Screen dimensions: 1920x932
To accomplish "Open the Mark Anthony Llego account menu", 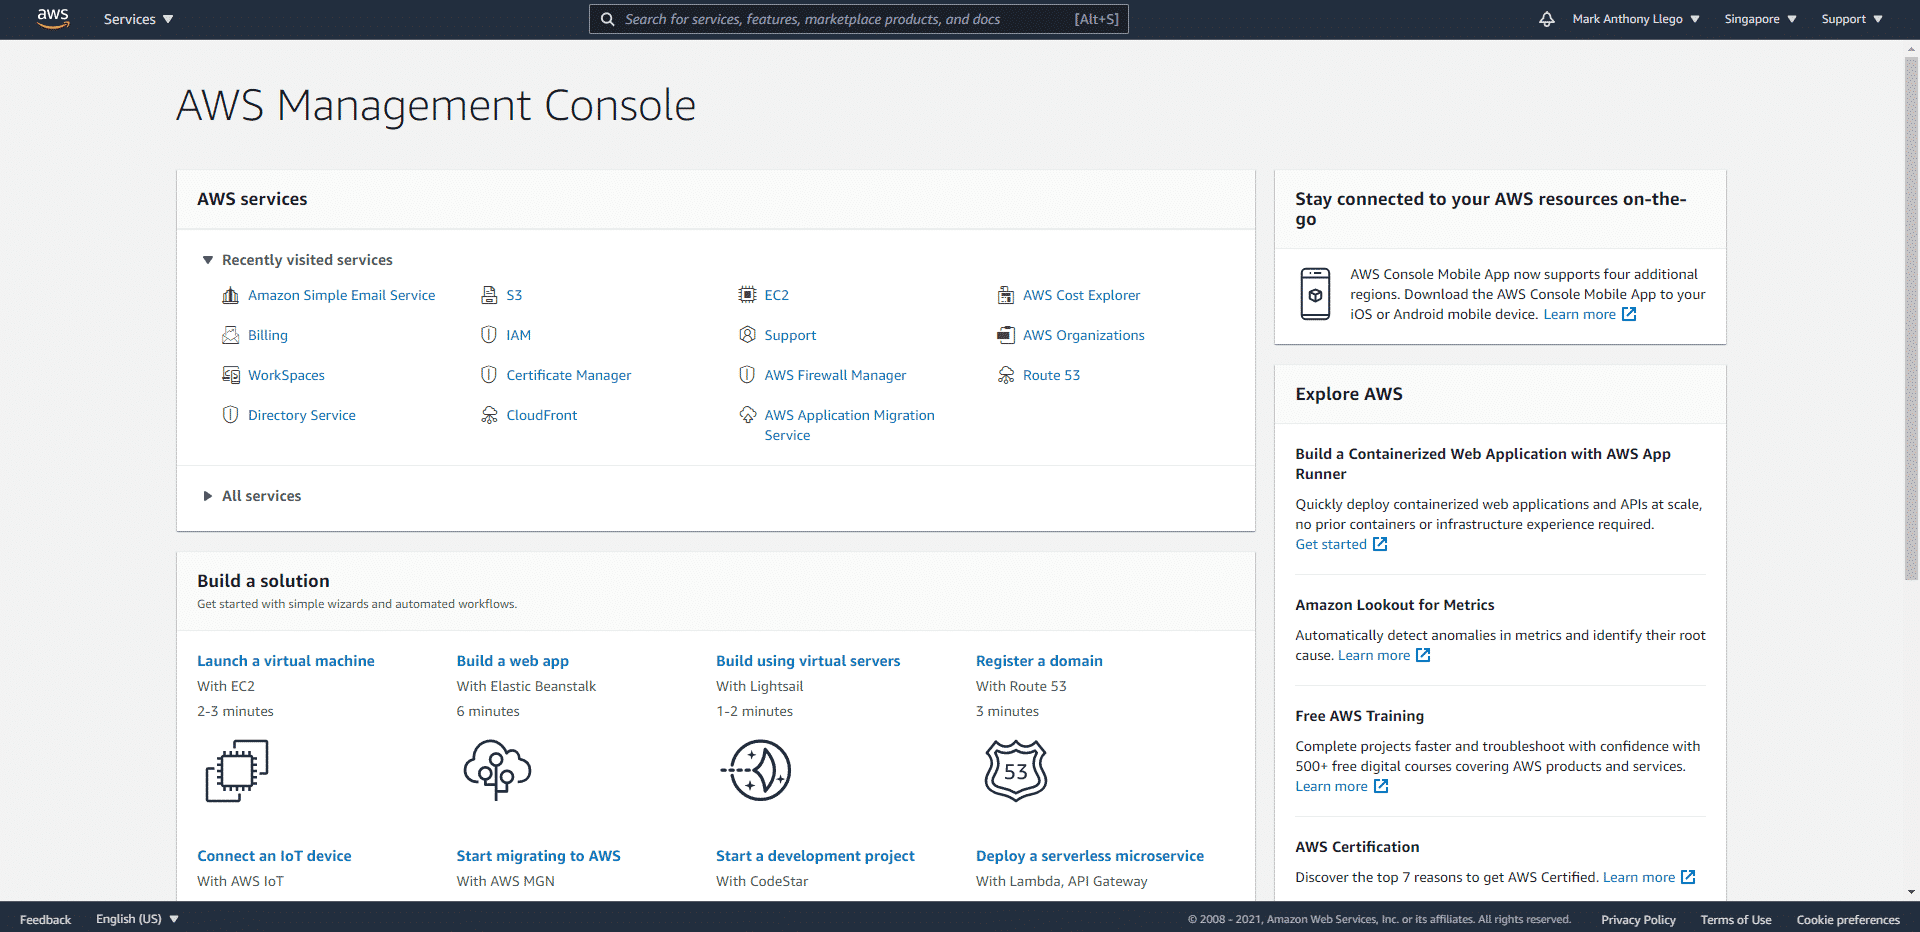I will (x=1636, y=19).
